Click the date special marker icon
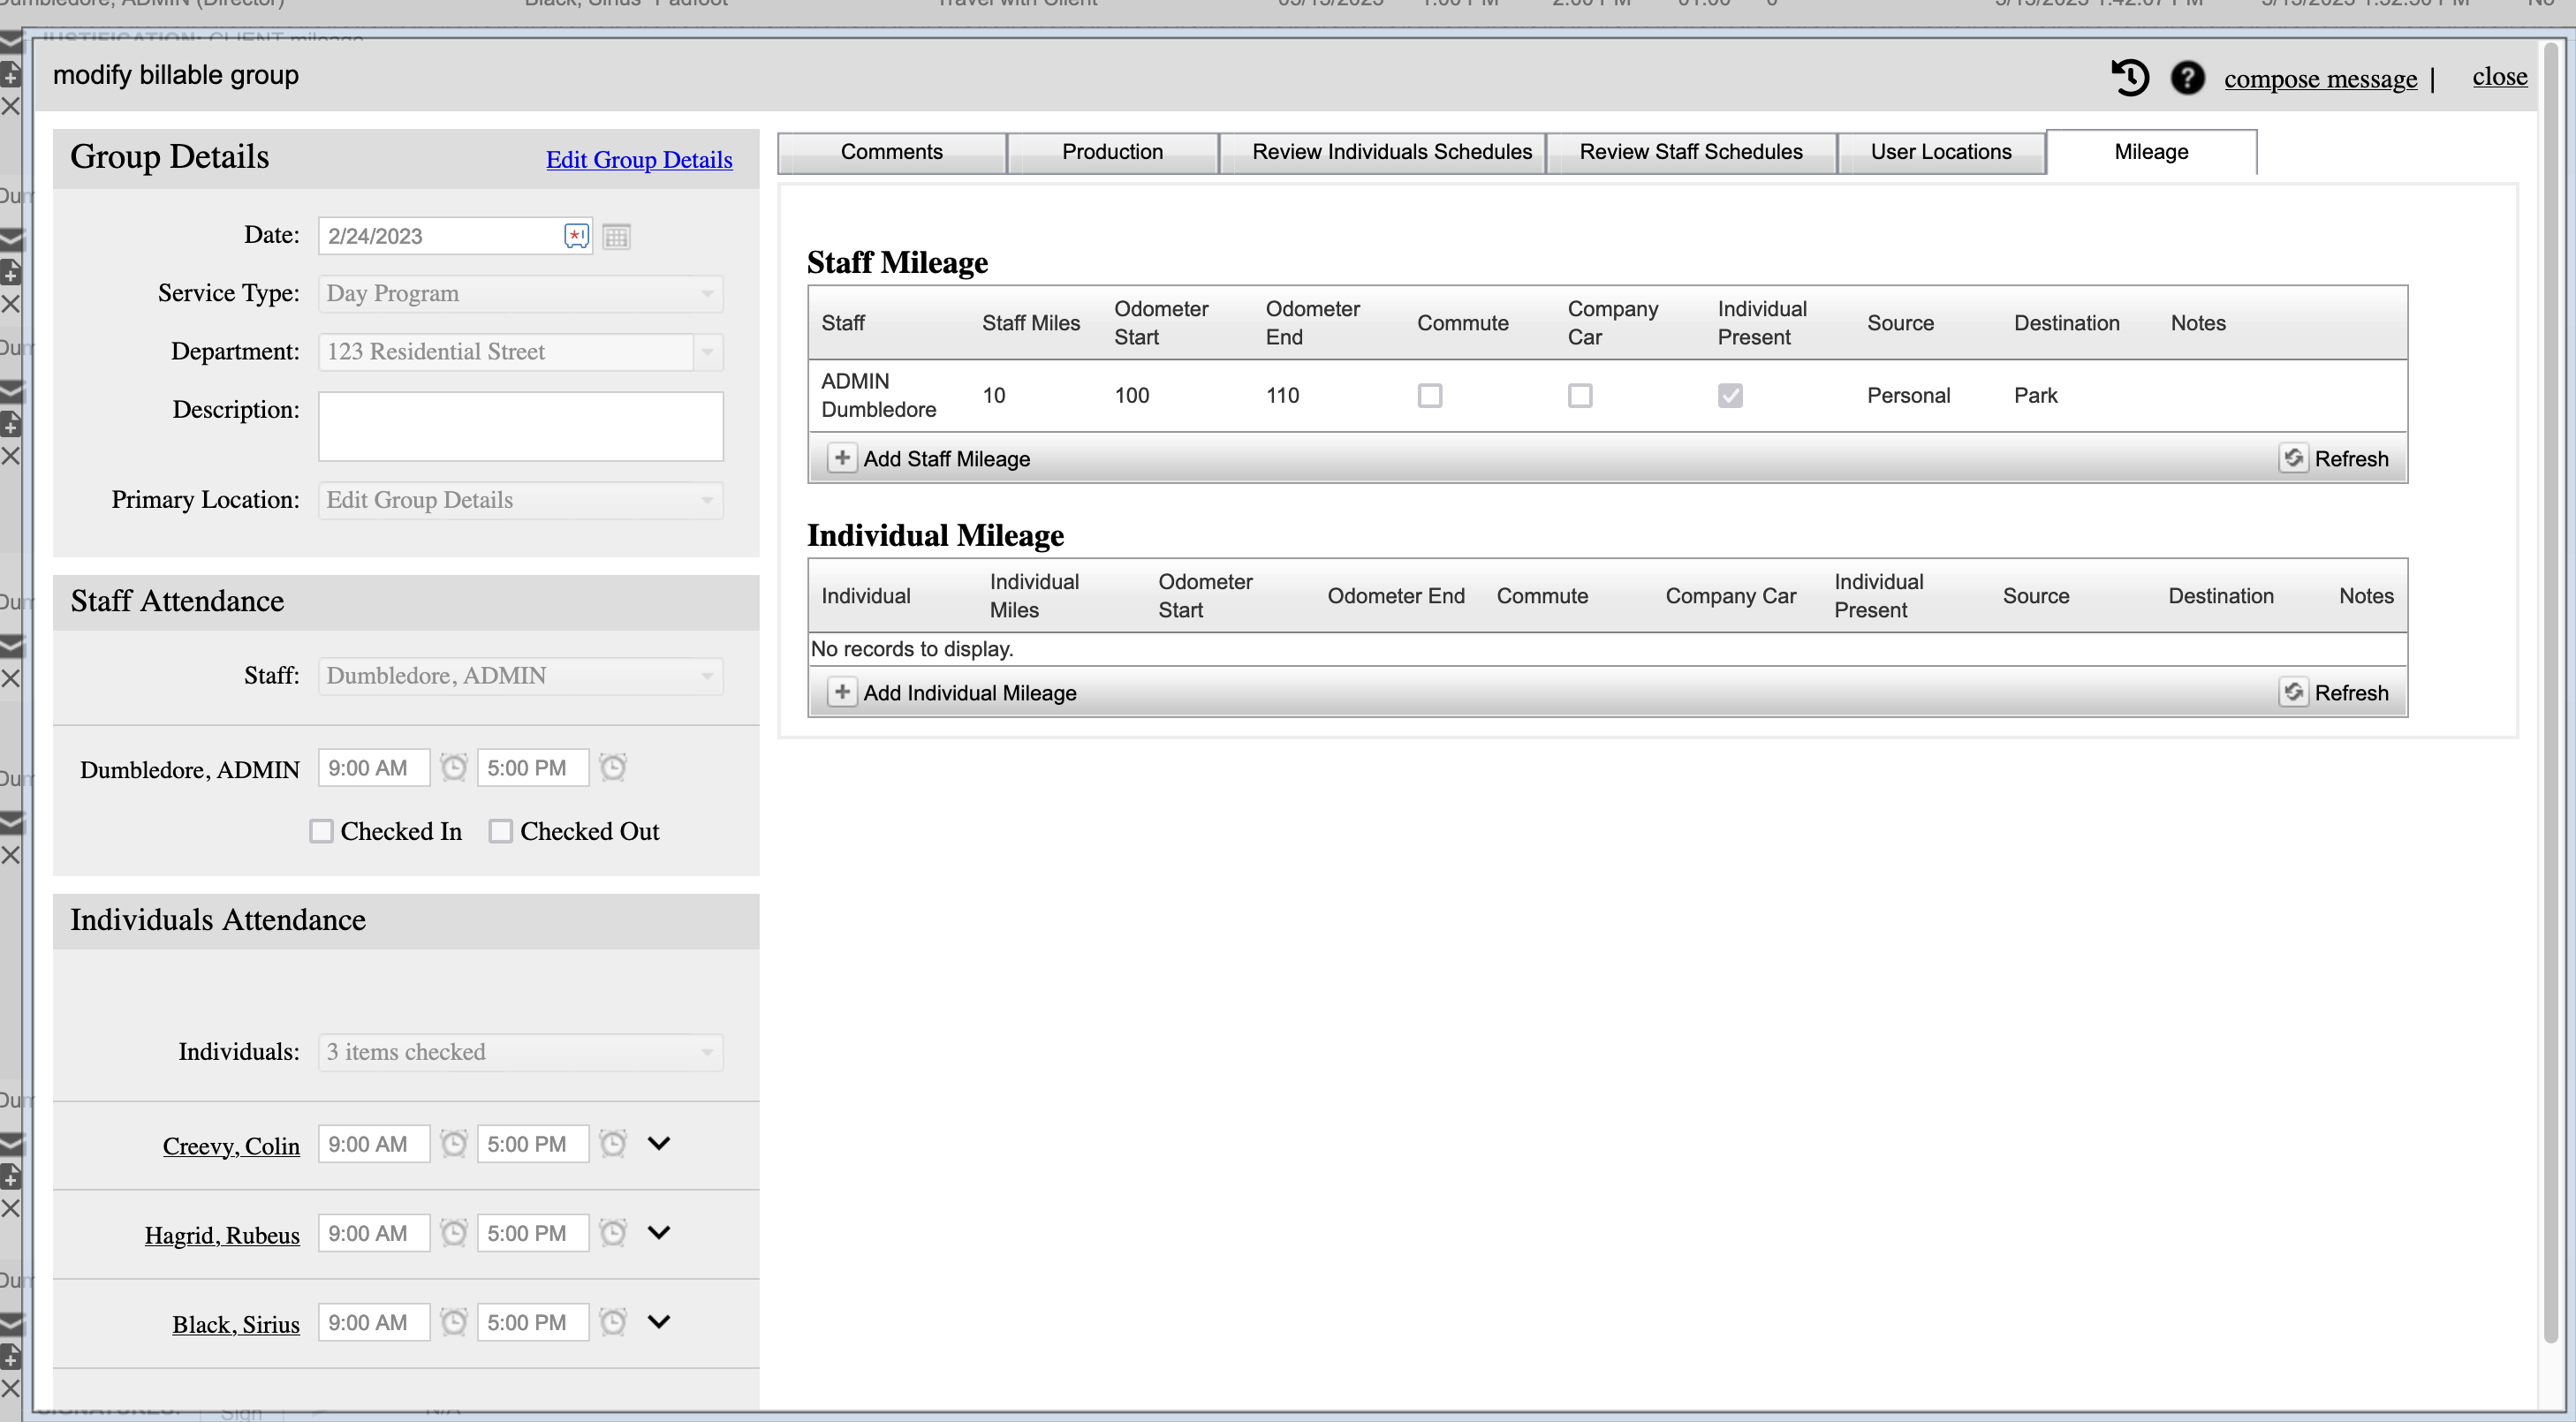 [x=576, y=236]
